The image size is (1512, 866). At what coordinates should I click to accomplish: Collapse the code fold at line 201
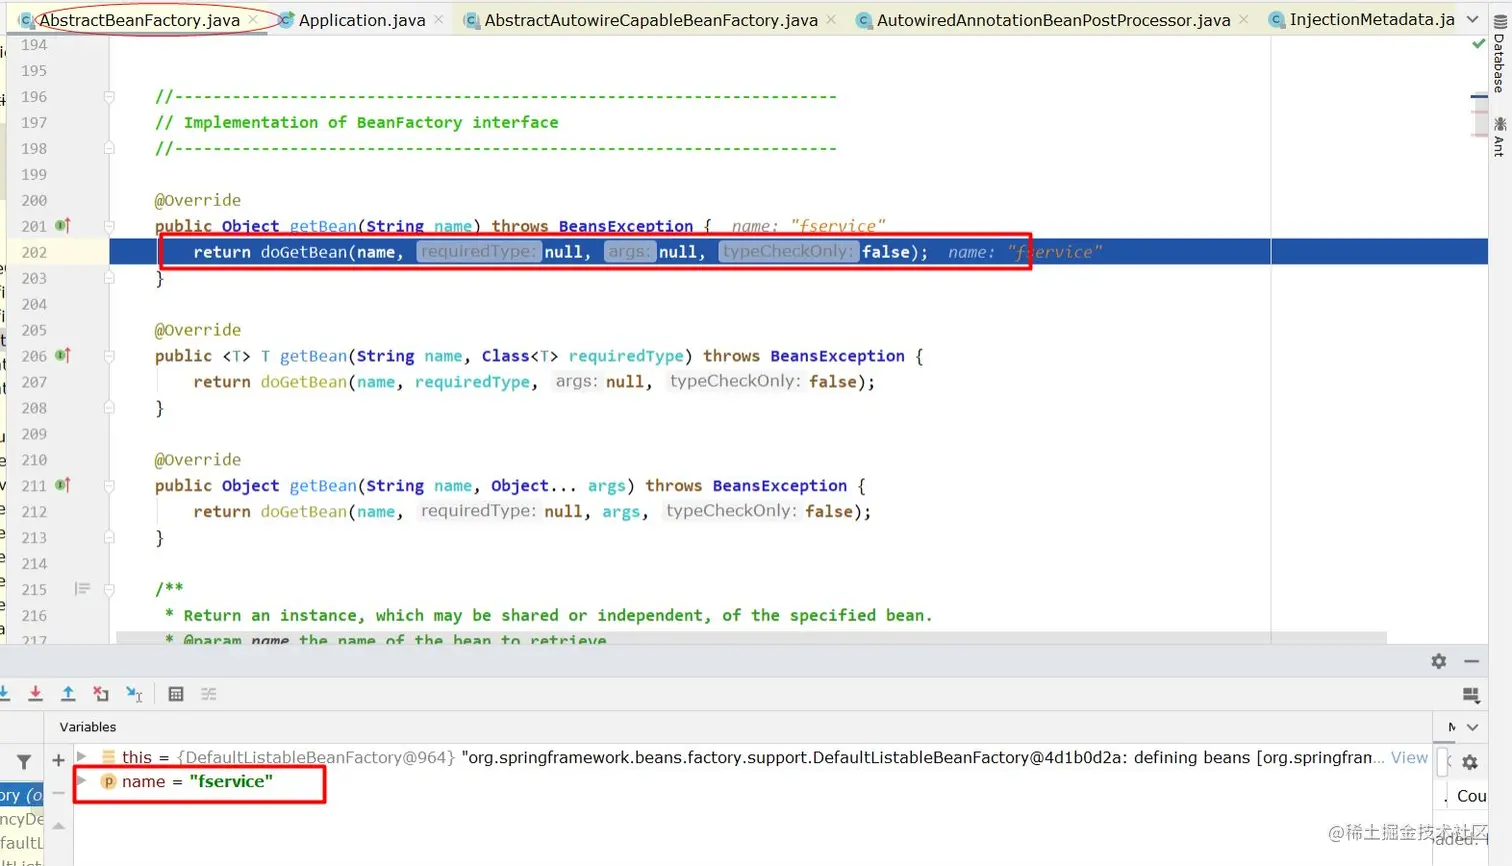tap(109, 226)
